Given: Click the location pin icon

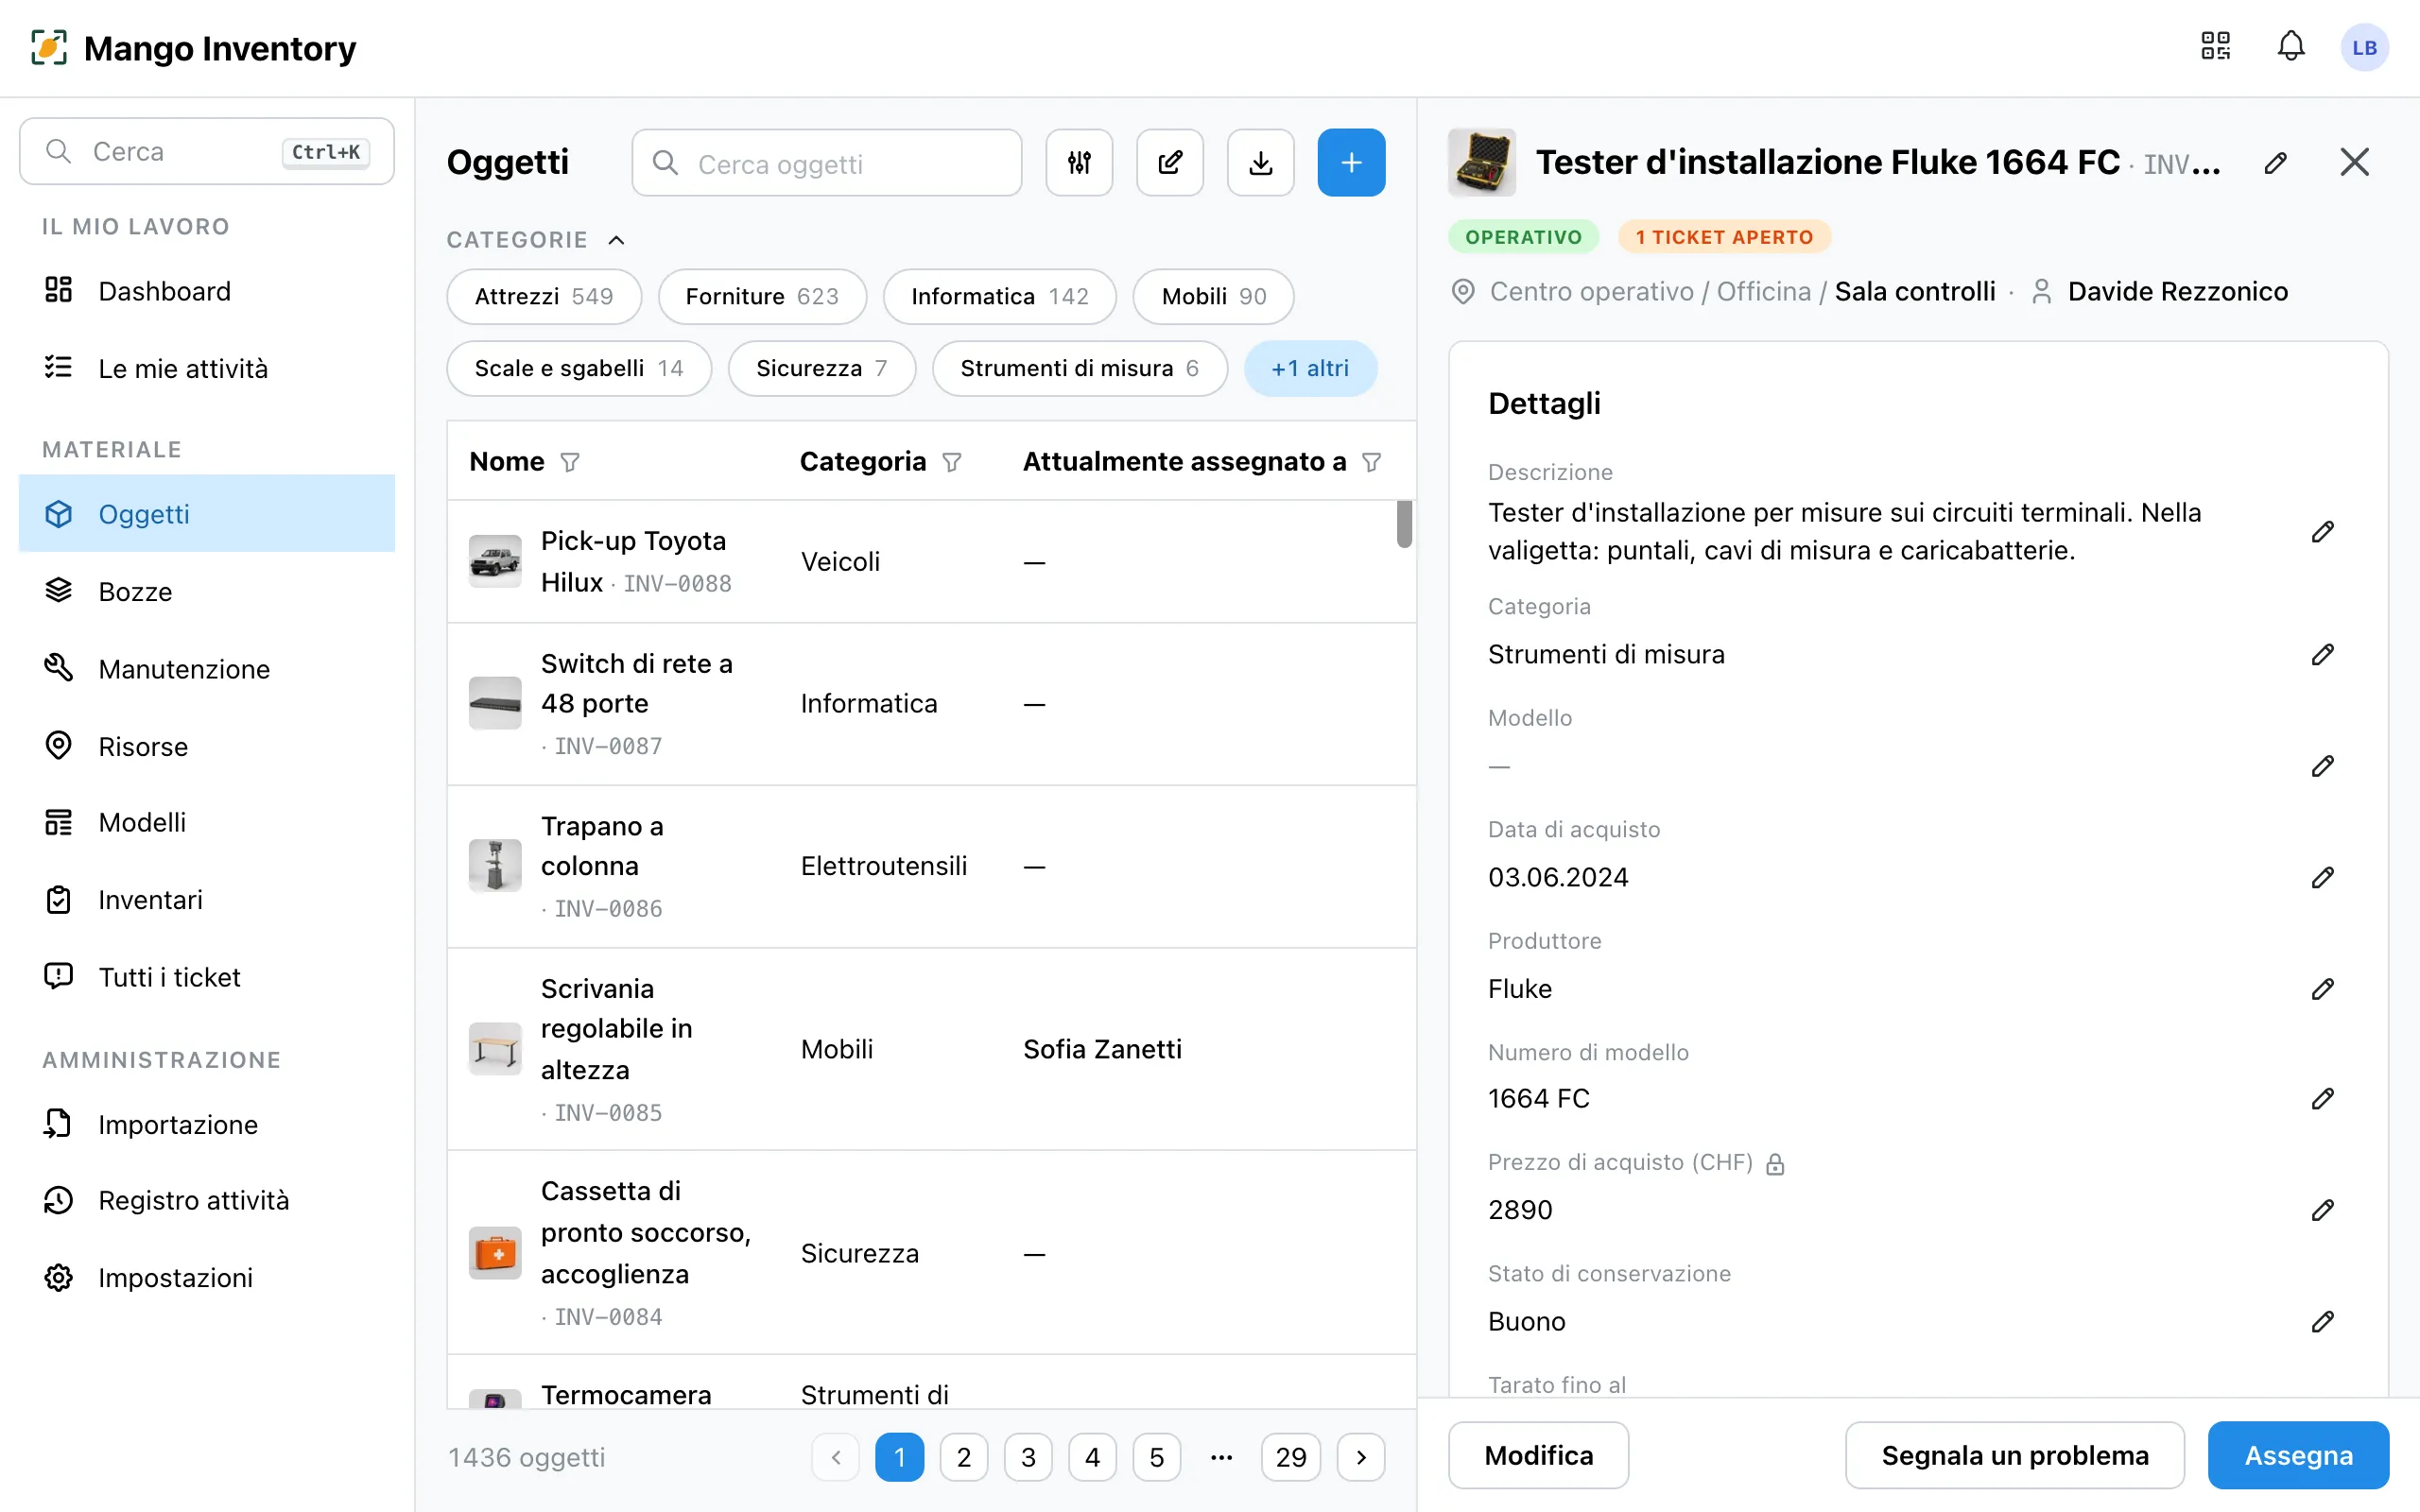Looking at the screenshot, I should point(1463,291).
